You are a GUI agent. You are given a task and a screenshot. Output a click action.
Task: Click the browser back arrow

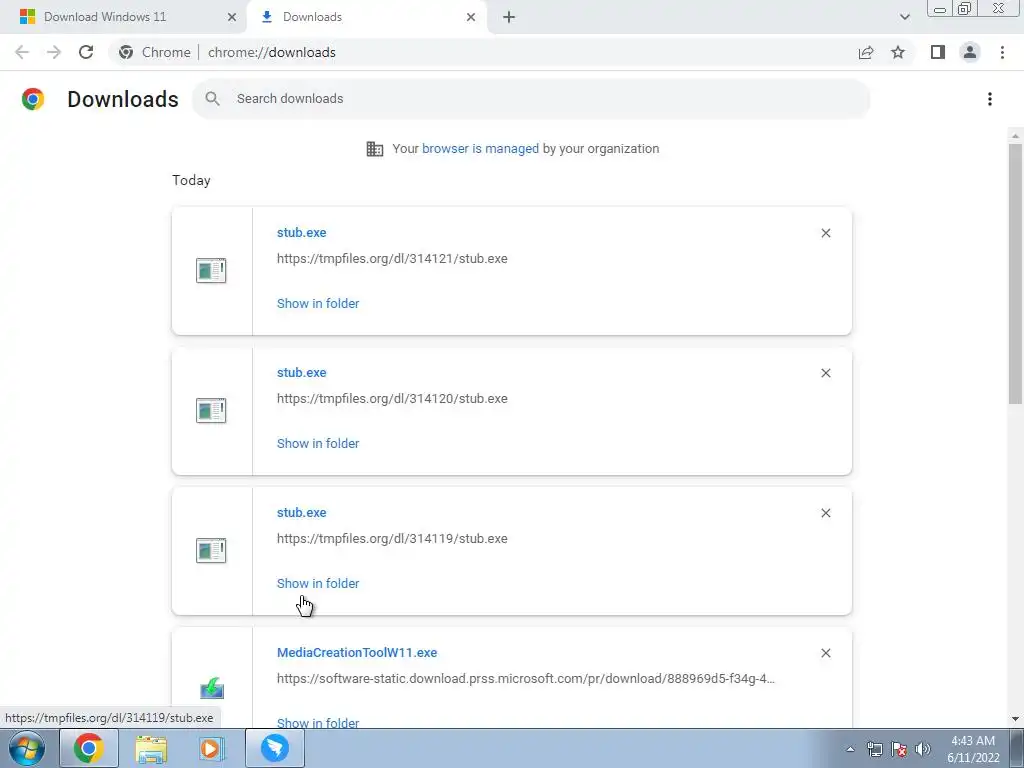[x=22, y=52]
